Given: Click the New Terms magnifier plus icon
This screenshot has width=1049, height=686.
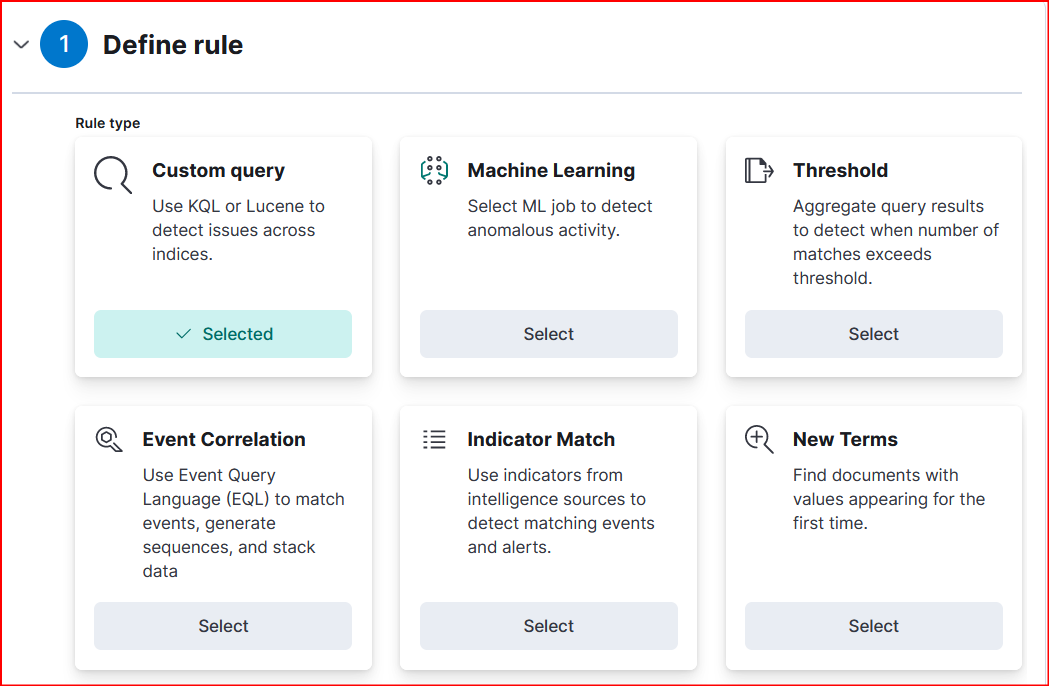Looking at the screenshot, I should click(758, 438).
